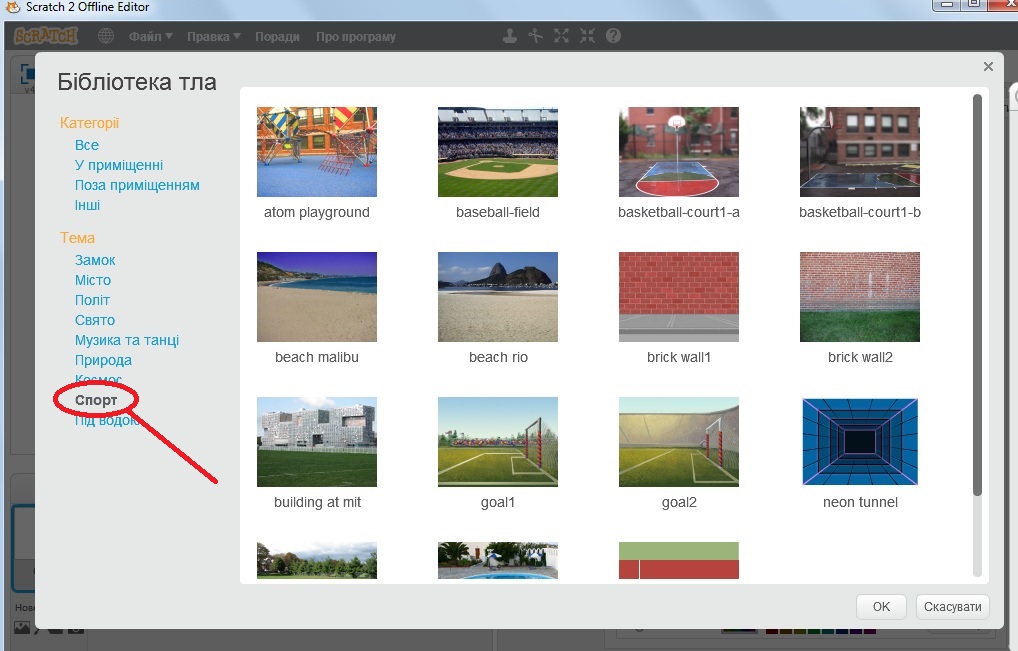This screenshot has height=651, width=1018.
Task: Select the Спорт theme
Action: [x=96, y=400]
